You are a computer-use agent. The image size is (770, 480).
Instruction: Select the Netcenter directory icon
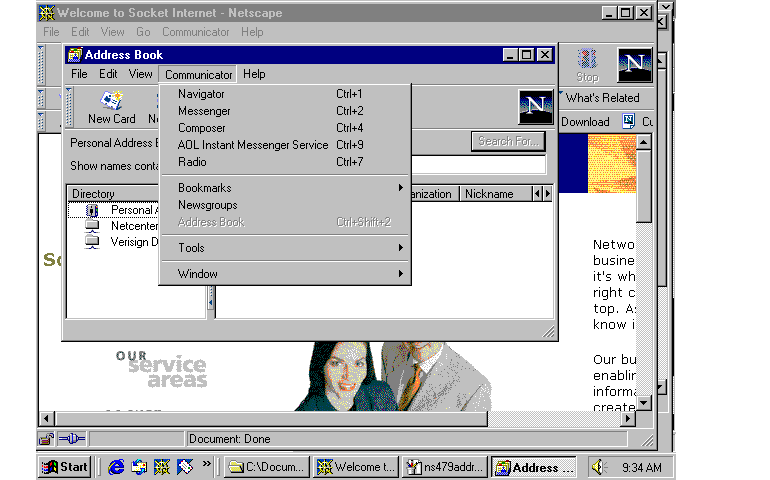[92, 226]
